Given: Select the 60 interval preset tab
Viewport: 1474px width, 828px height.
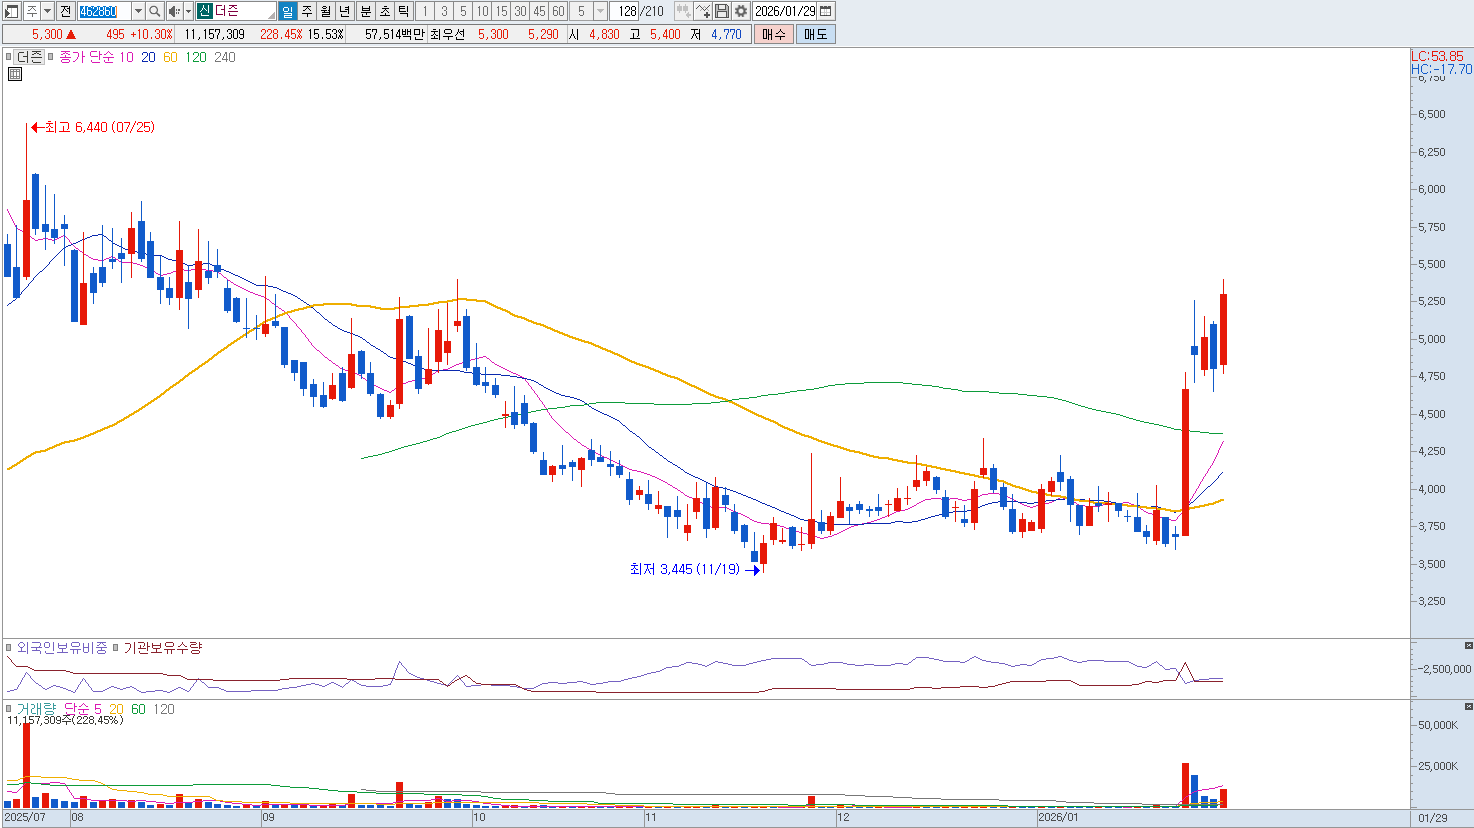Looking at the screenshot, I should coord(558,11).
